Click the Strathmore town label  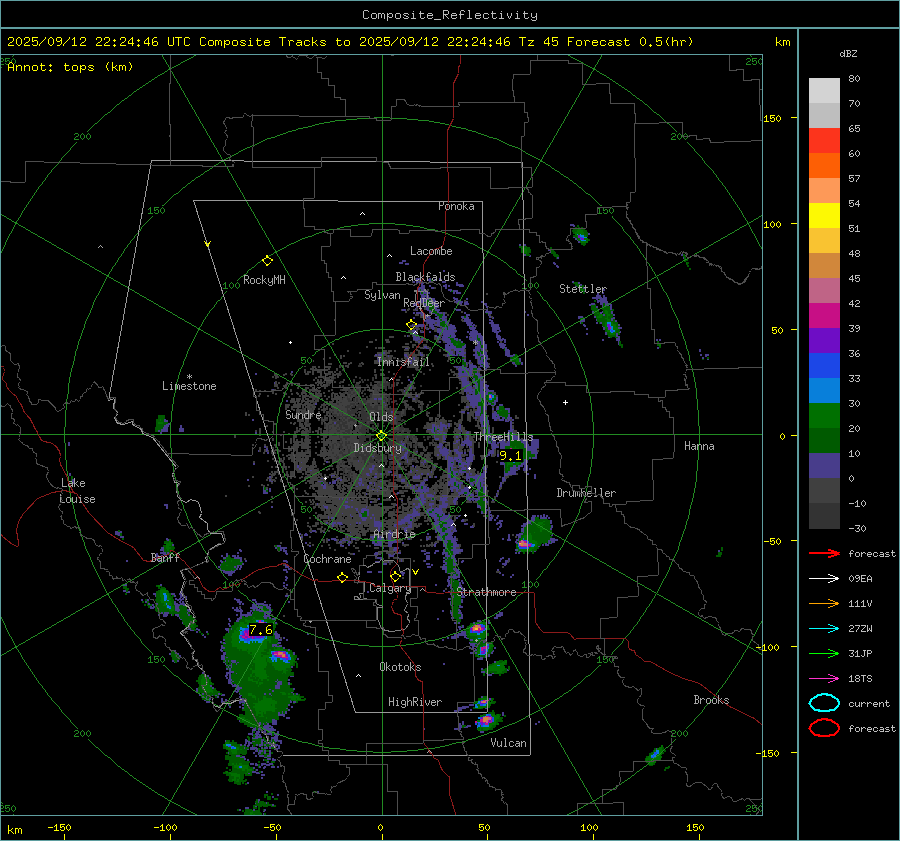pyautogui.click(x=486, y=592)
